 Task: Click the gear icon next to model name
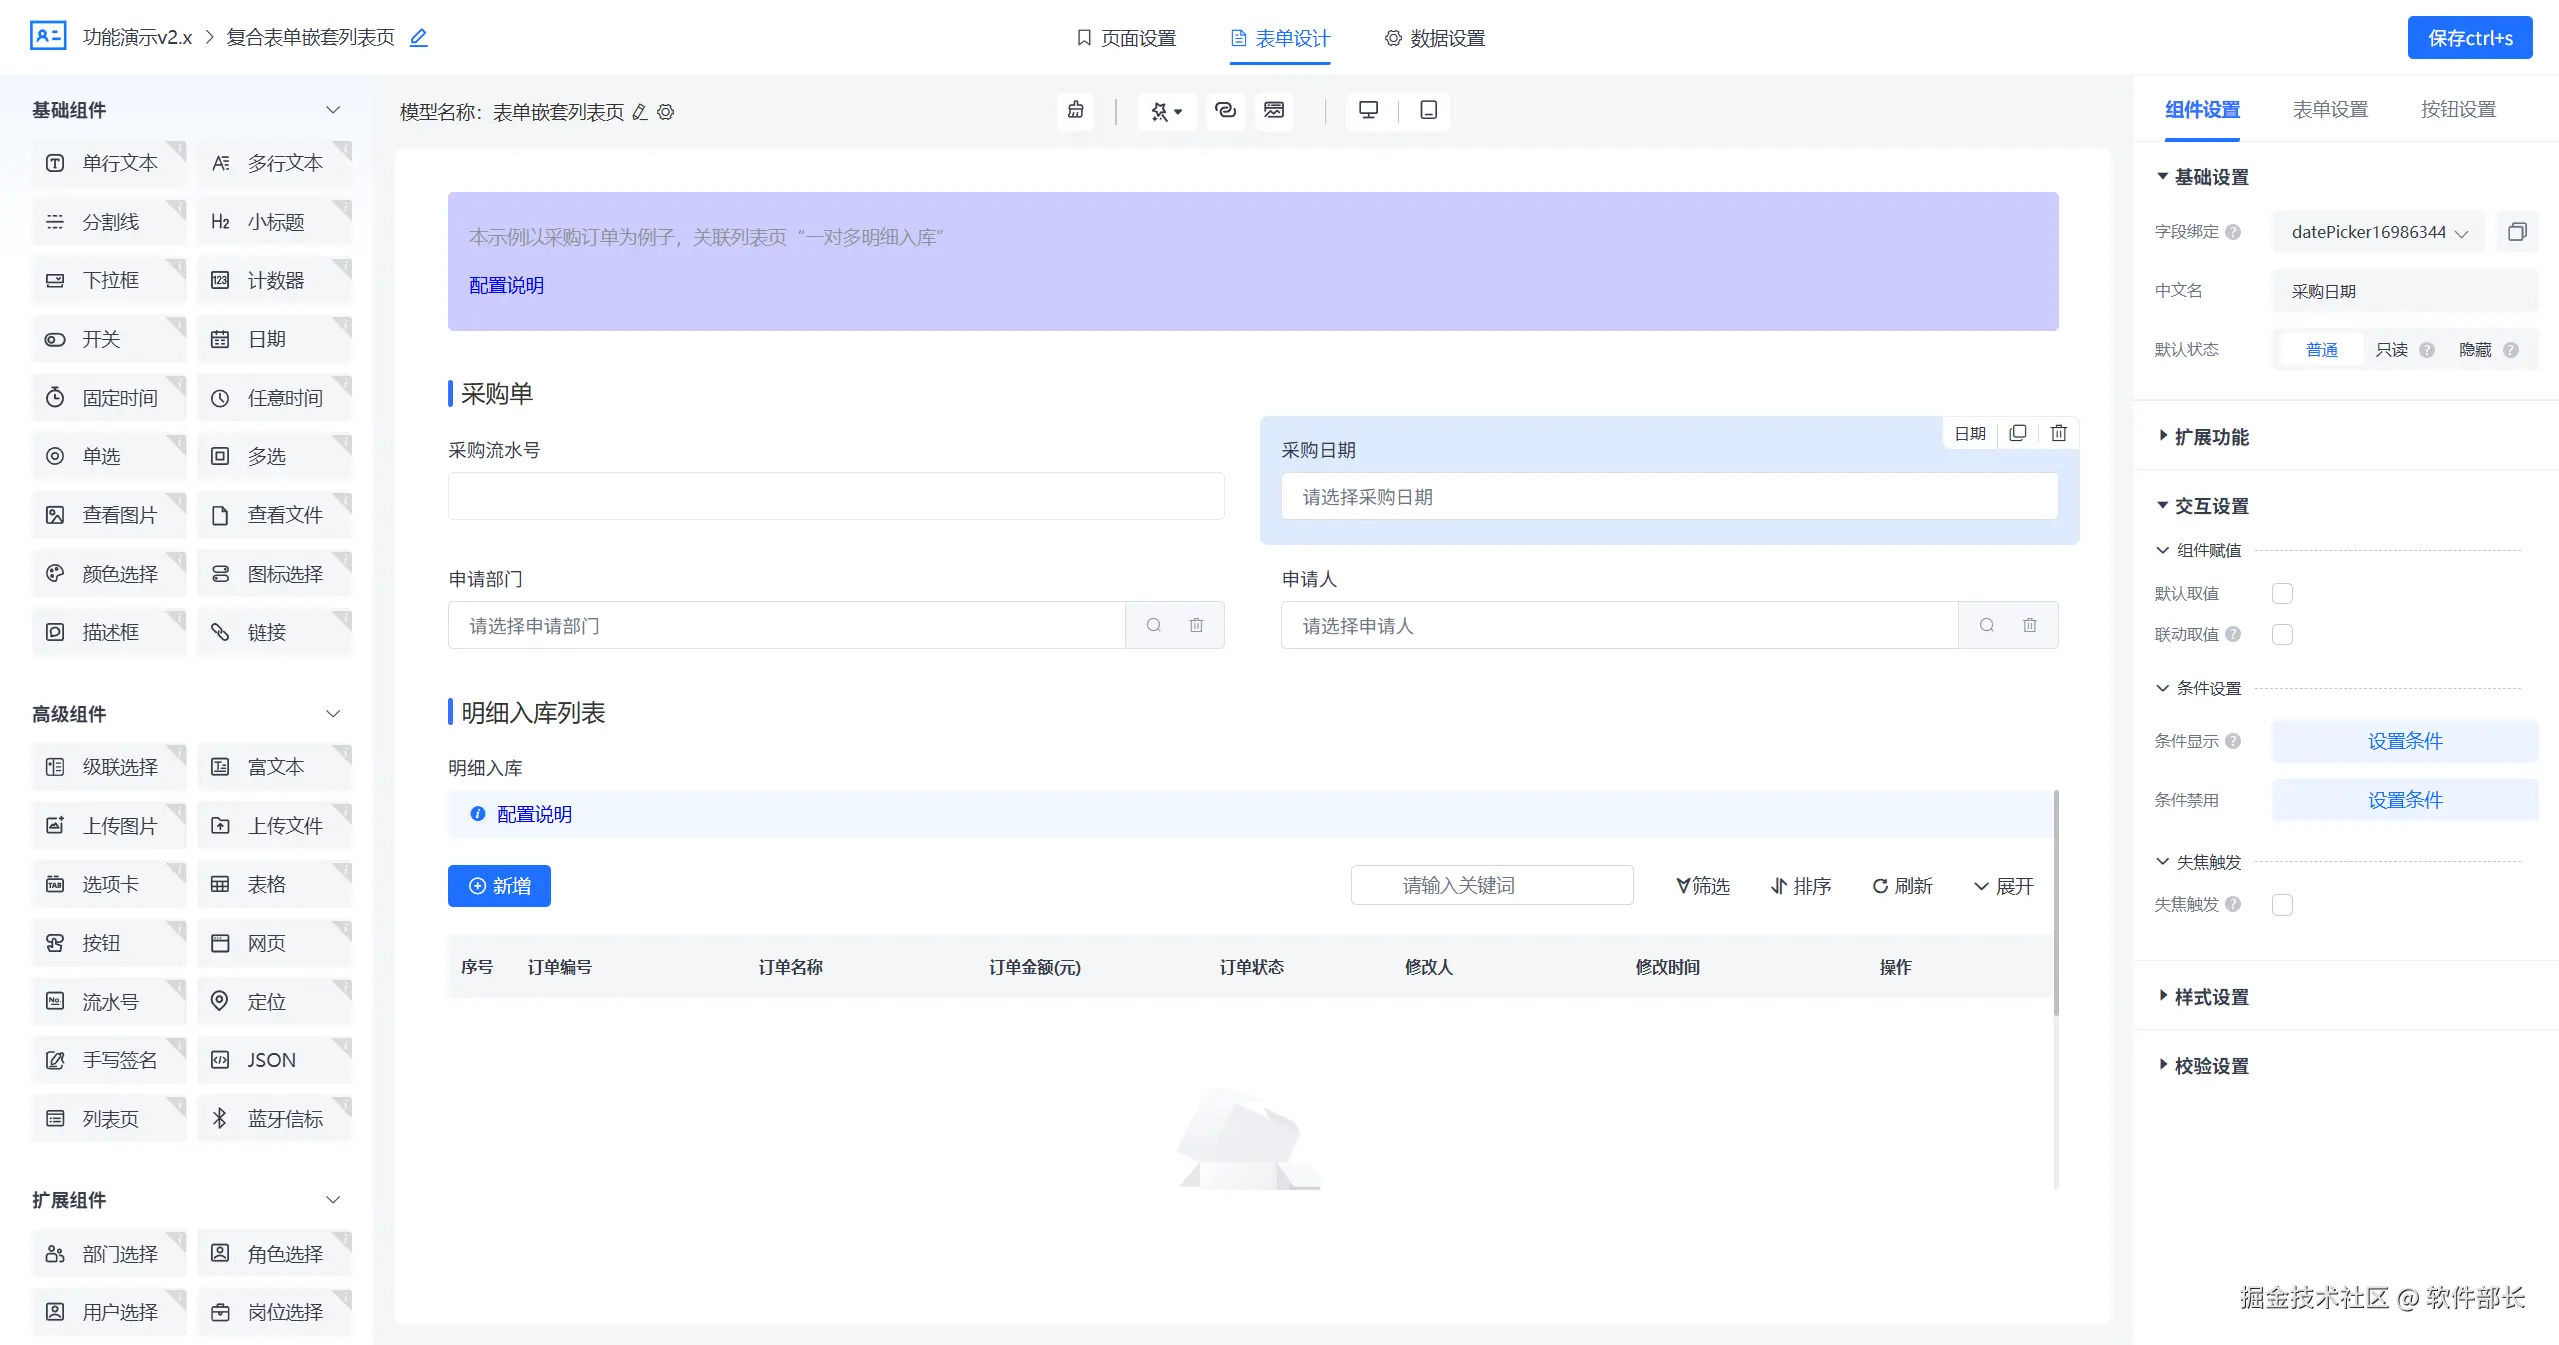pyautogui.click(x=666, y=112)
